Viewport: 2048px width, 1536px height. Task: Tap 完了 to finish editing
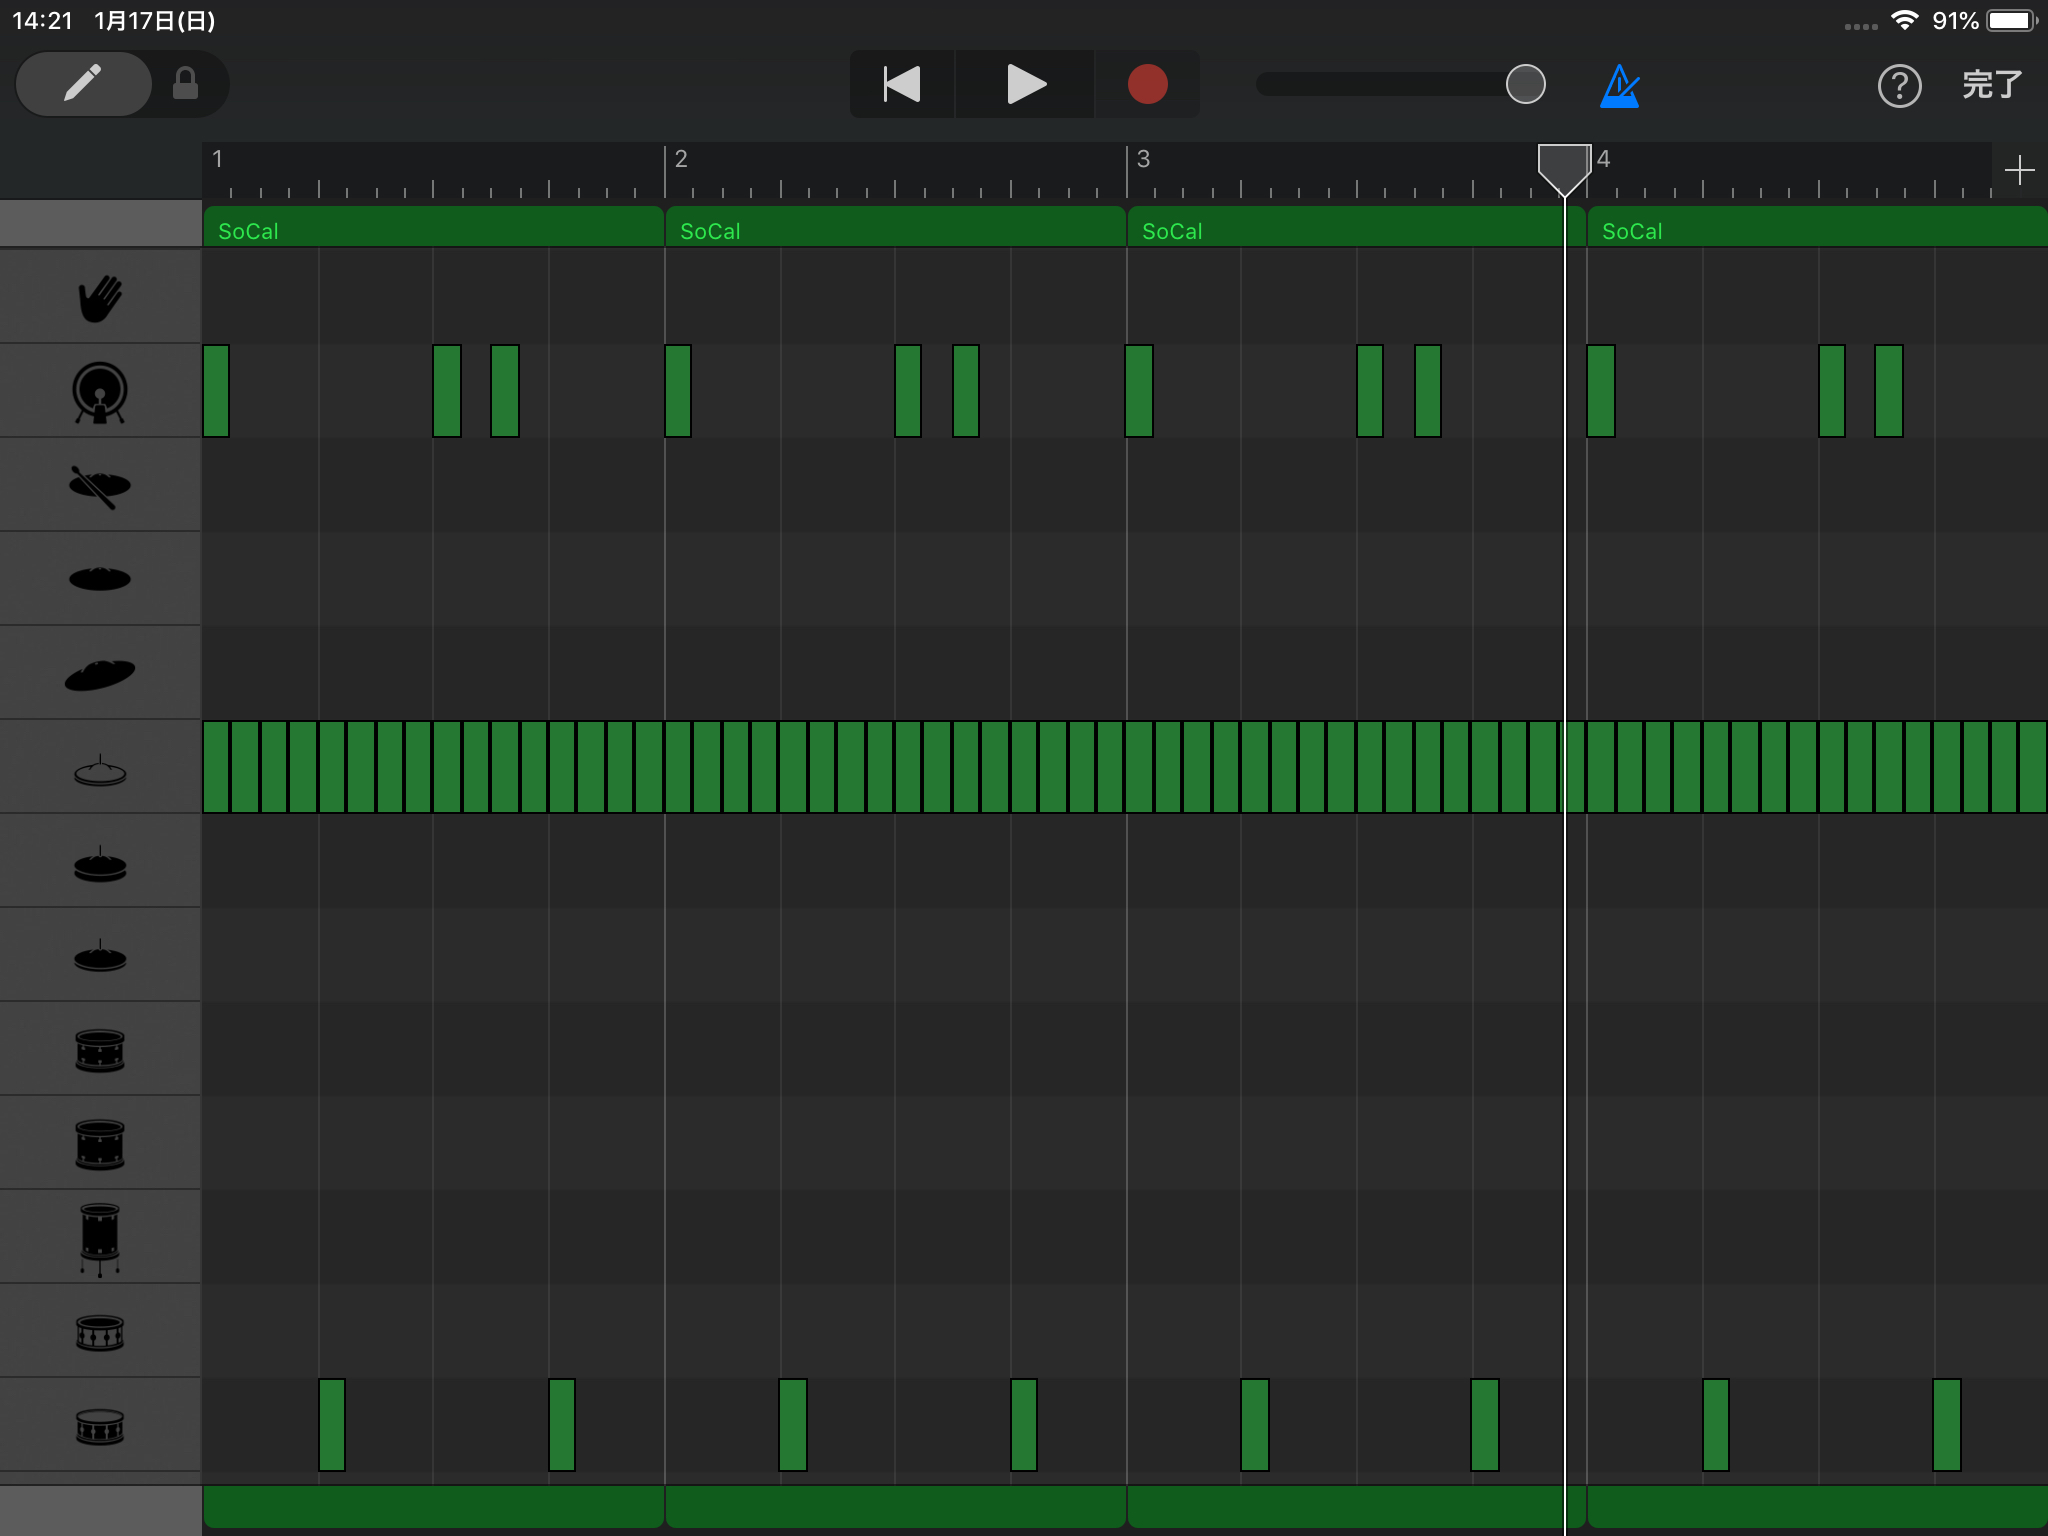(1992, 85)
